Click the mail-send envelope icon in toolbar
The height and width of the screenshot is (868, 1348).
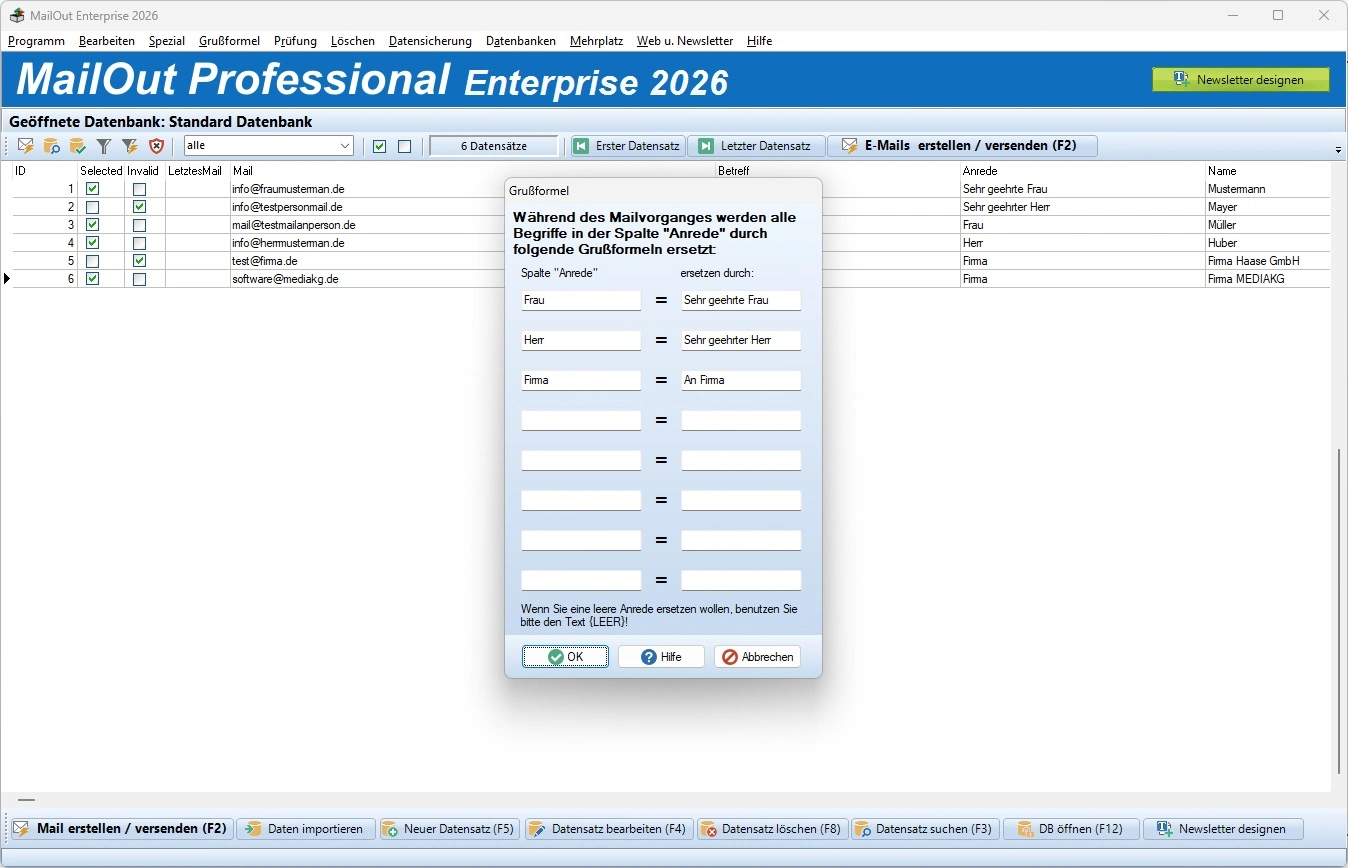pos(26,146)
